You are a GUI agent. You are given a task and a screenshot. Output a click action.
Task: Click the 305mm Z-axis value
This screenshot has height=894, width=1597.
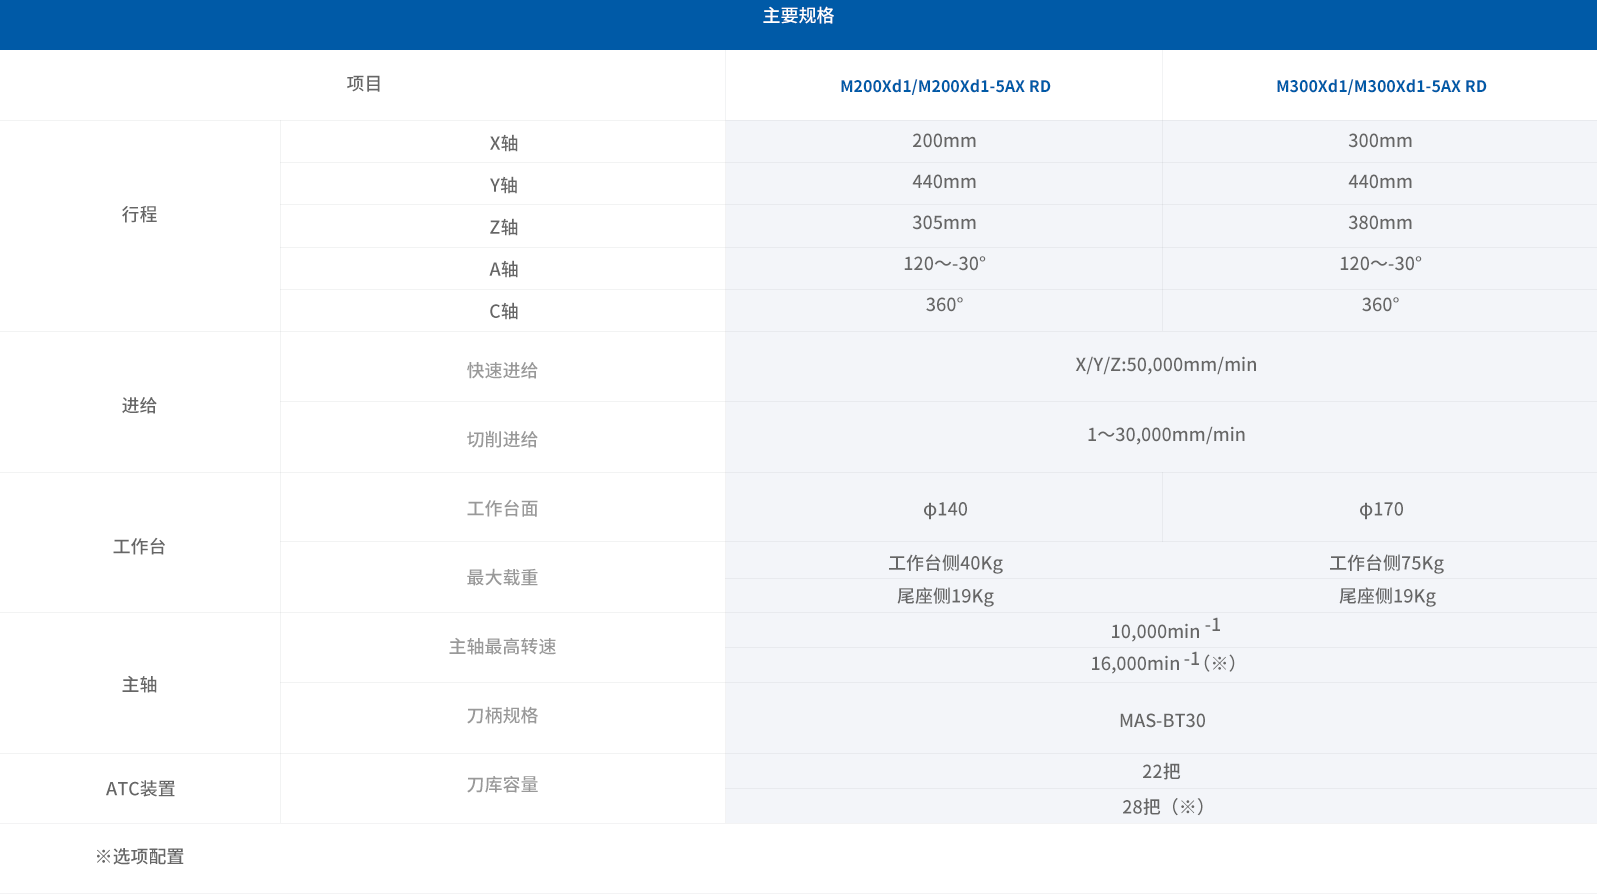944,223
